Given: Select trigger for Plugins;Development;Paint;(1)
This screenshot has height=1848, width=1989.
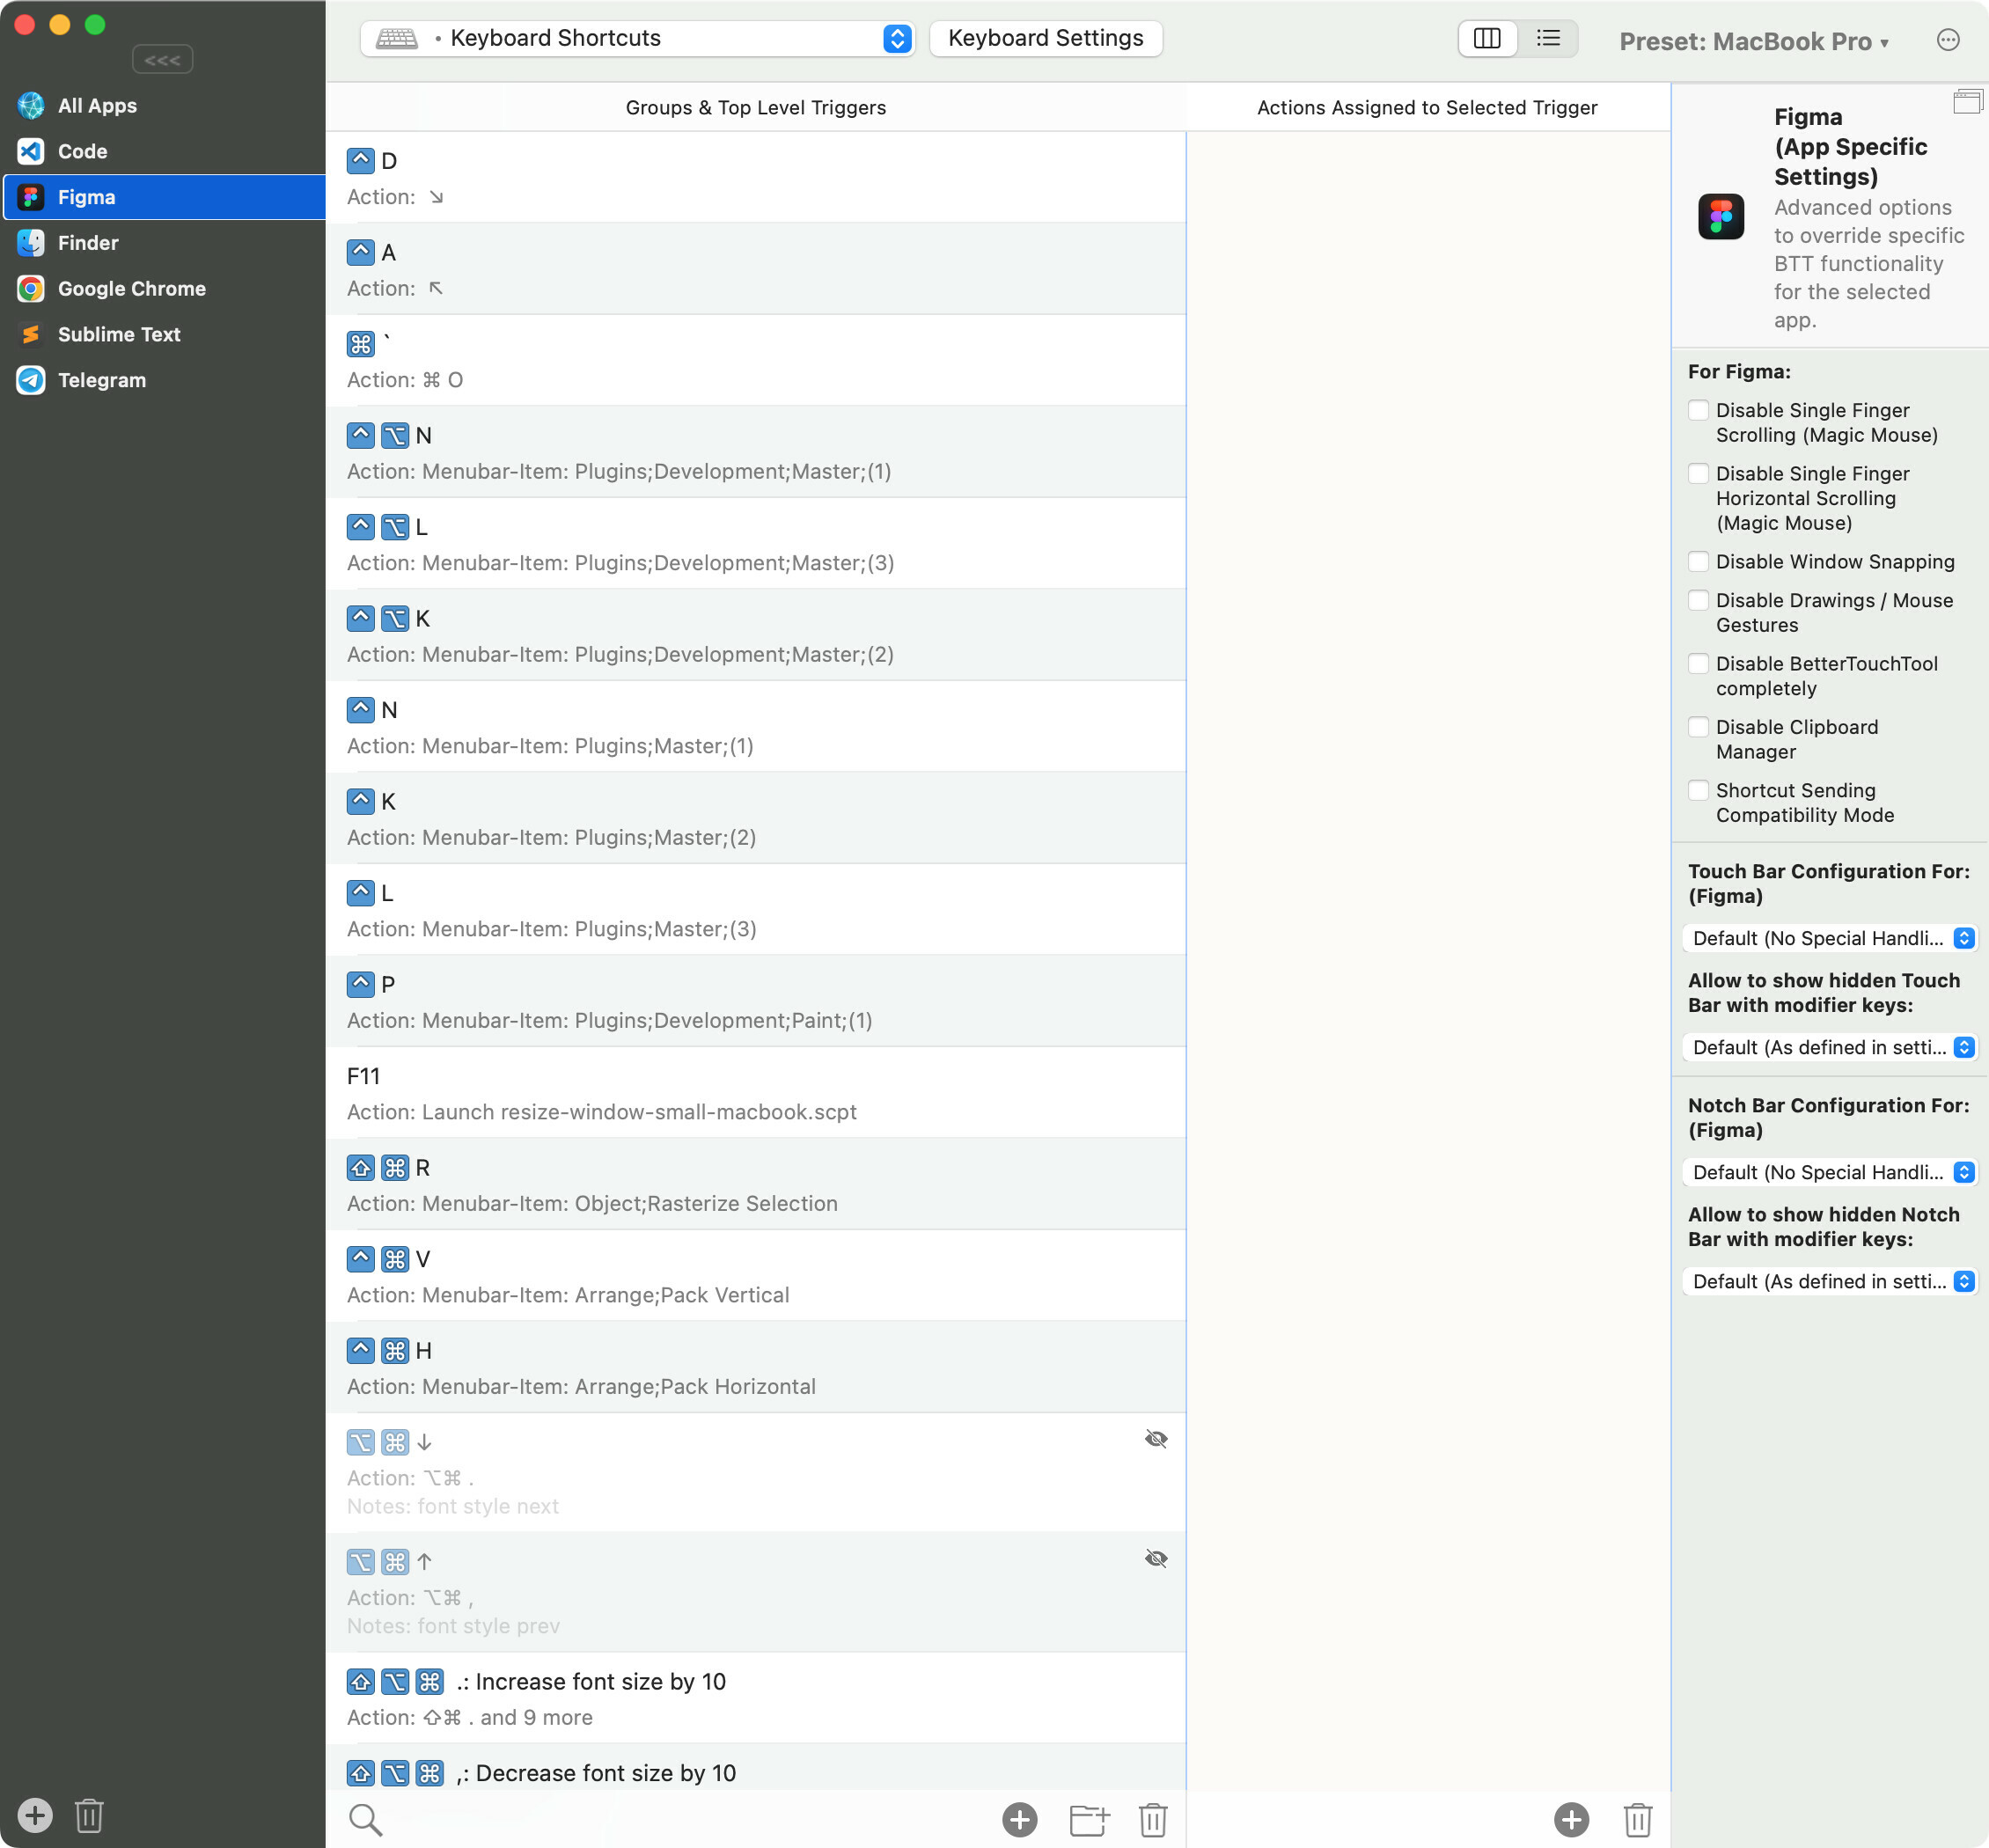Looking at the screenshot, I should point(756,1001).
